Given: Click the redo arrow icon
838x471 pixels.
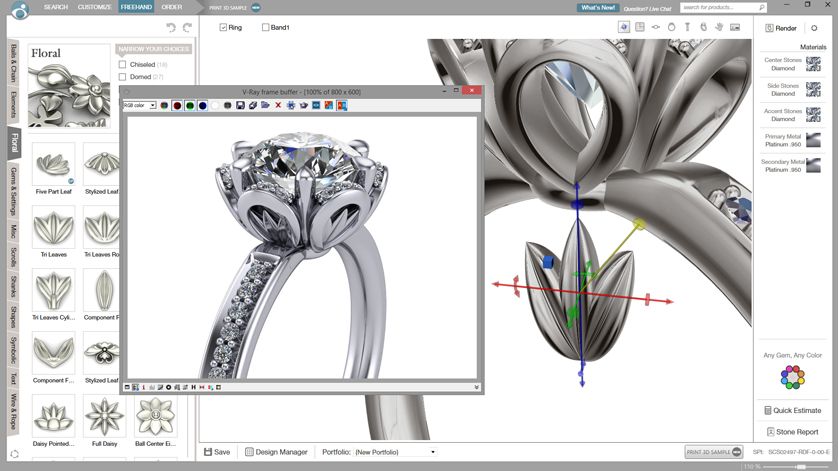Looking at the screenshot, I should click(186, 28).
